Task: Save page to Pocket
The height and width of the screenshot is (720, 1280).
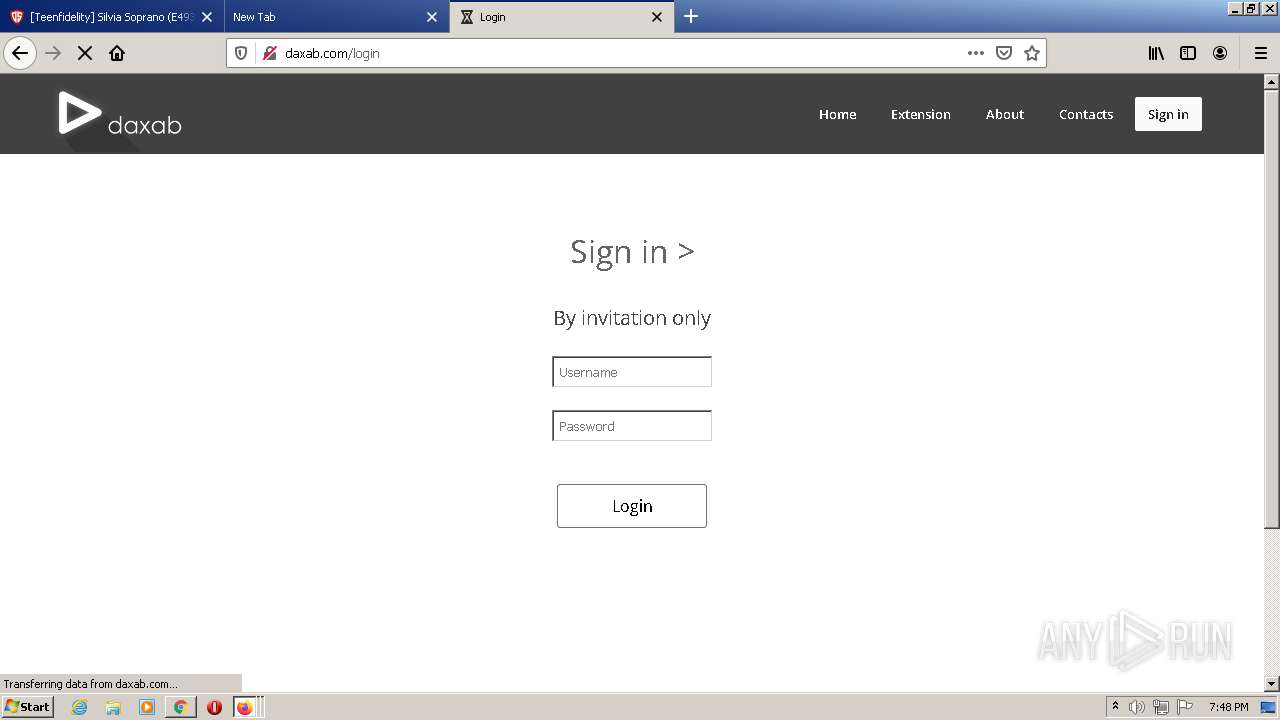Action: [1004, 53]
